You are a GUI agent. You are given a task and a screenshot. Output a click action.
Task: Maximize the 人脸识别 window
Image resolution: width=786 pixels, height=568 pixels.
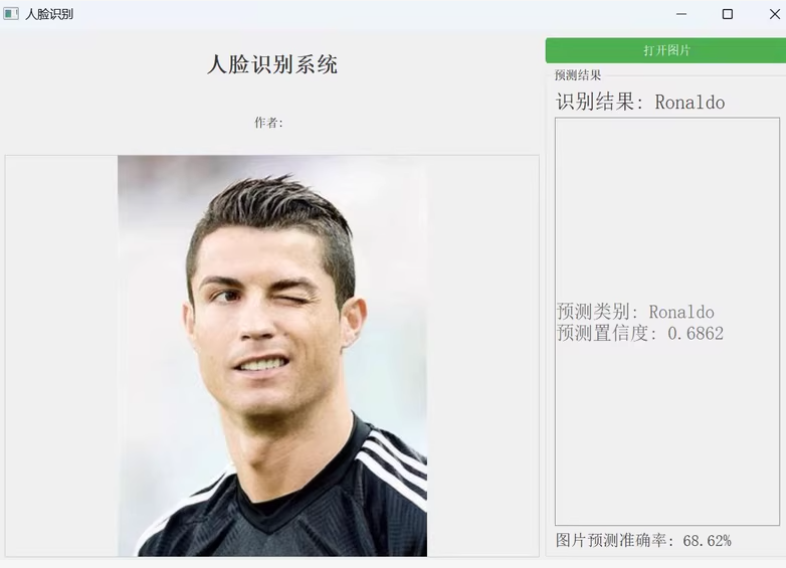tap(727, 14)
